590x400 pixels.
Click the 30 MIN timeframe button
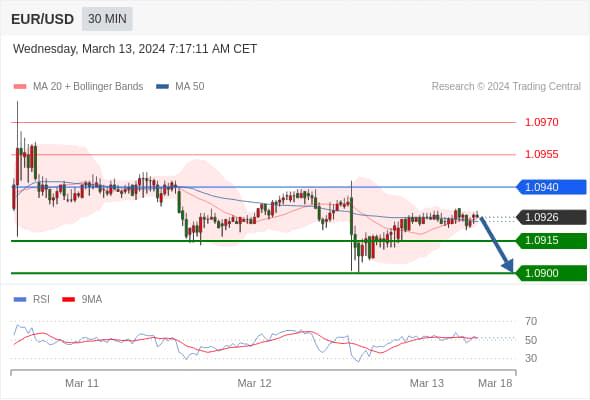tap(107, 18)
